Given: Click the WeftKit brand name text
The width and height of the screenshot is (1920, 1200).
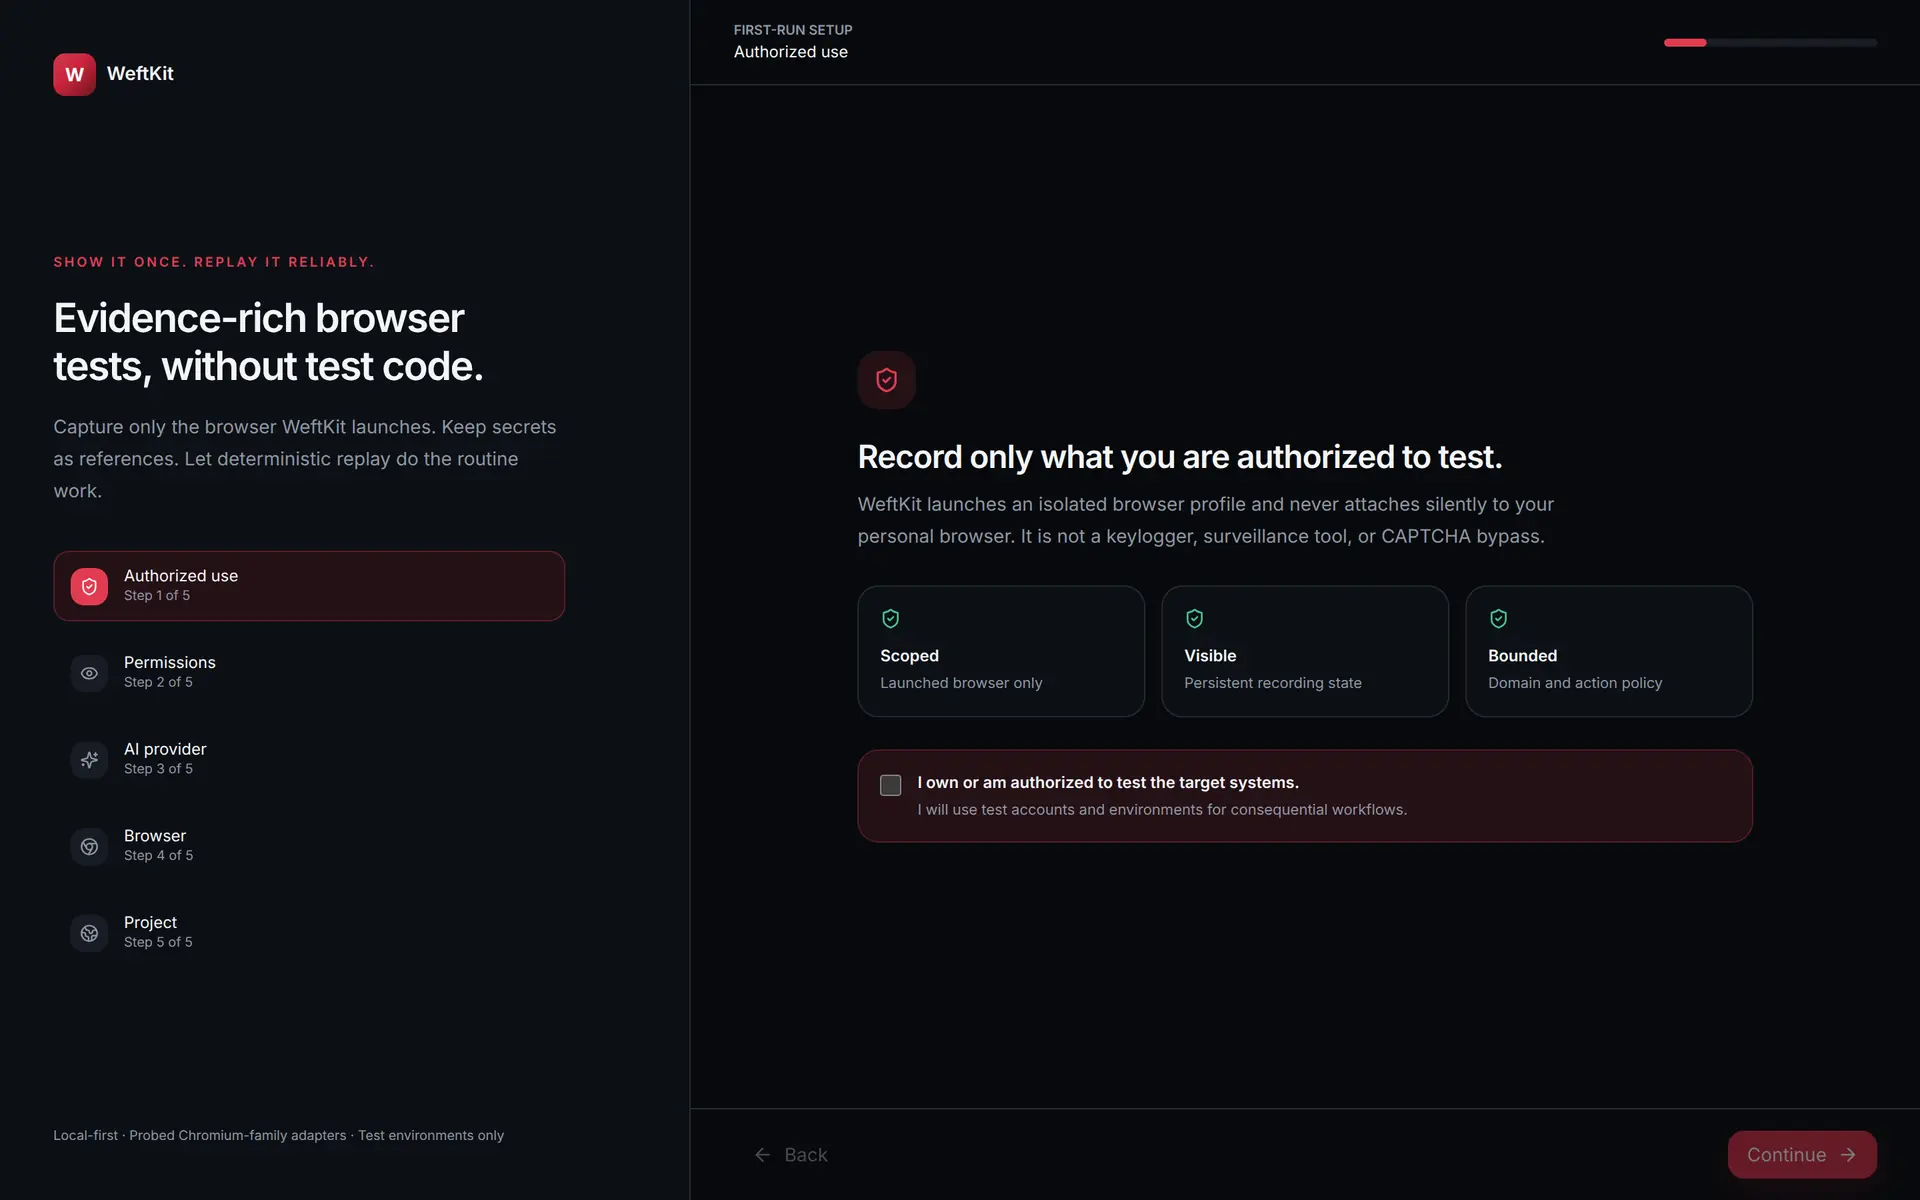Looking at the screenshot, I should 140,74.
